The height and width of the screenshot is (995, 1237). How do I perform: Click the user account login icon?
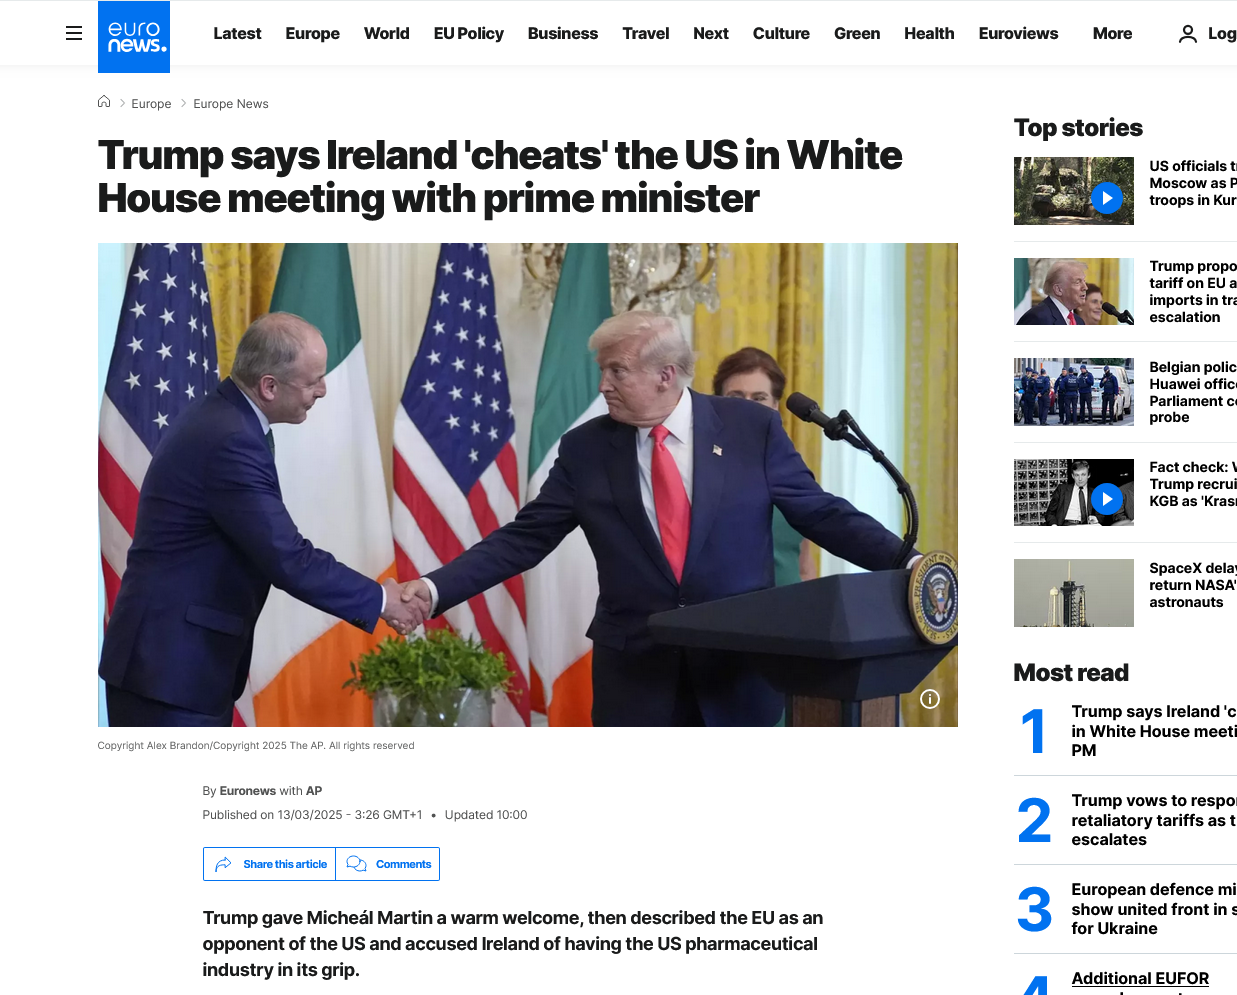1188,34
